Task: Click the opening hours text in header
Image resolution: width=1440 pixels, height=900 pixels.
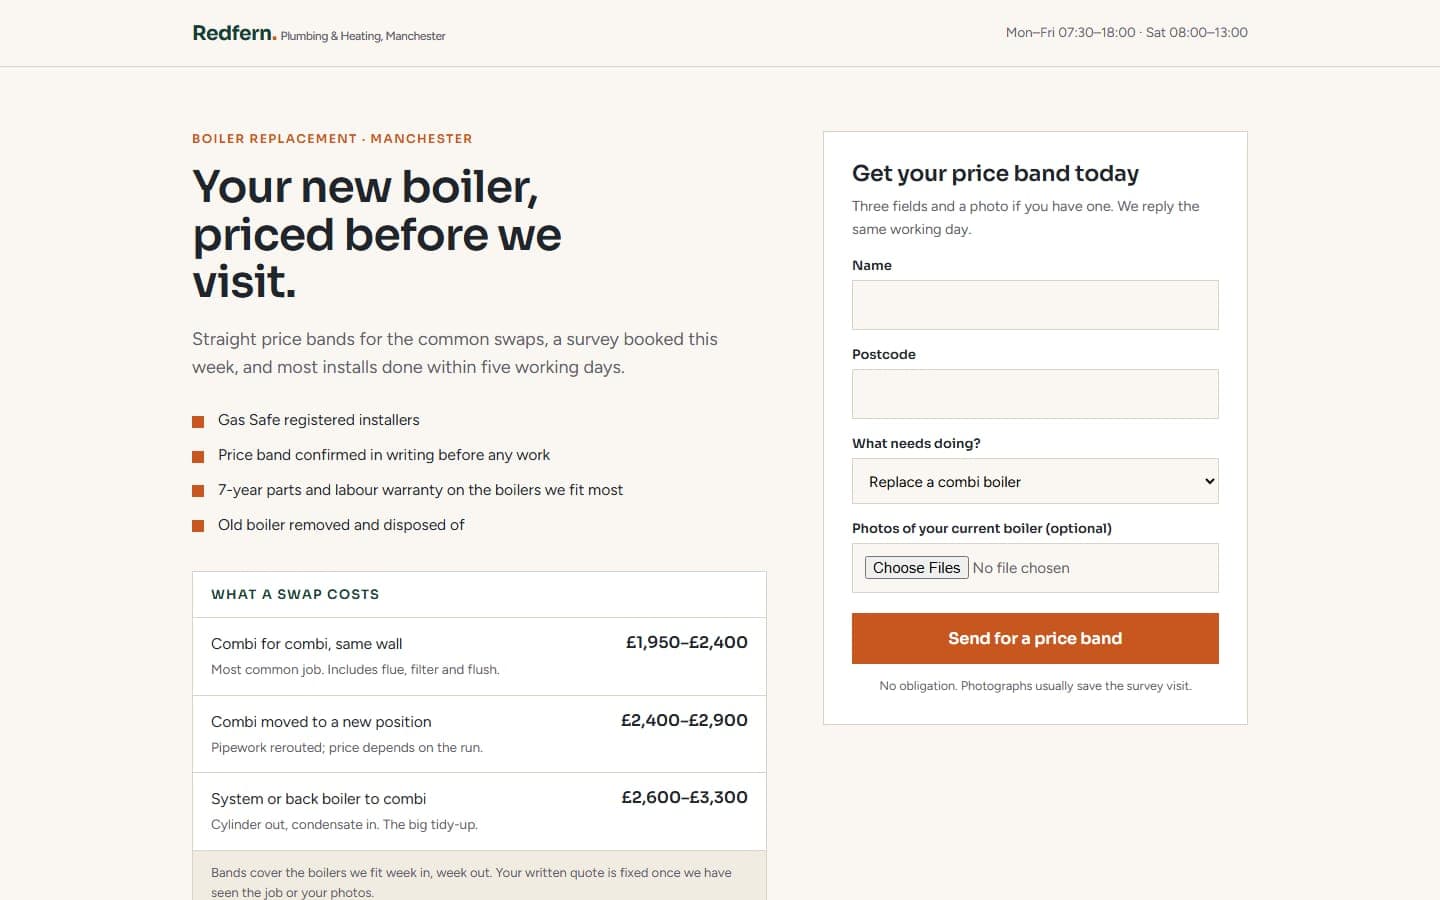Action: point(1127,32)
